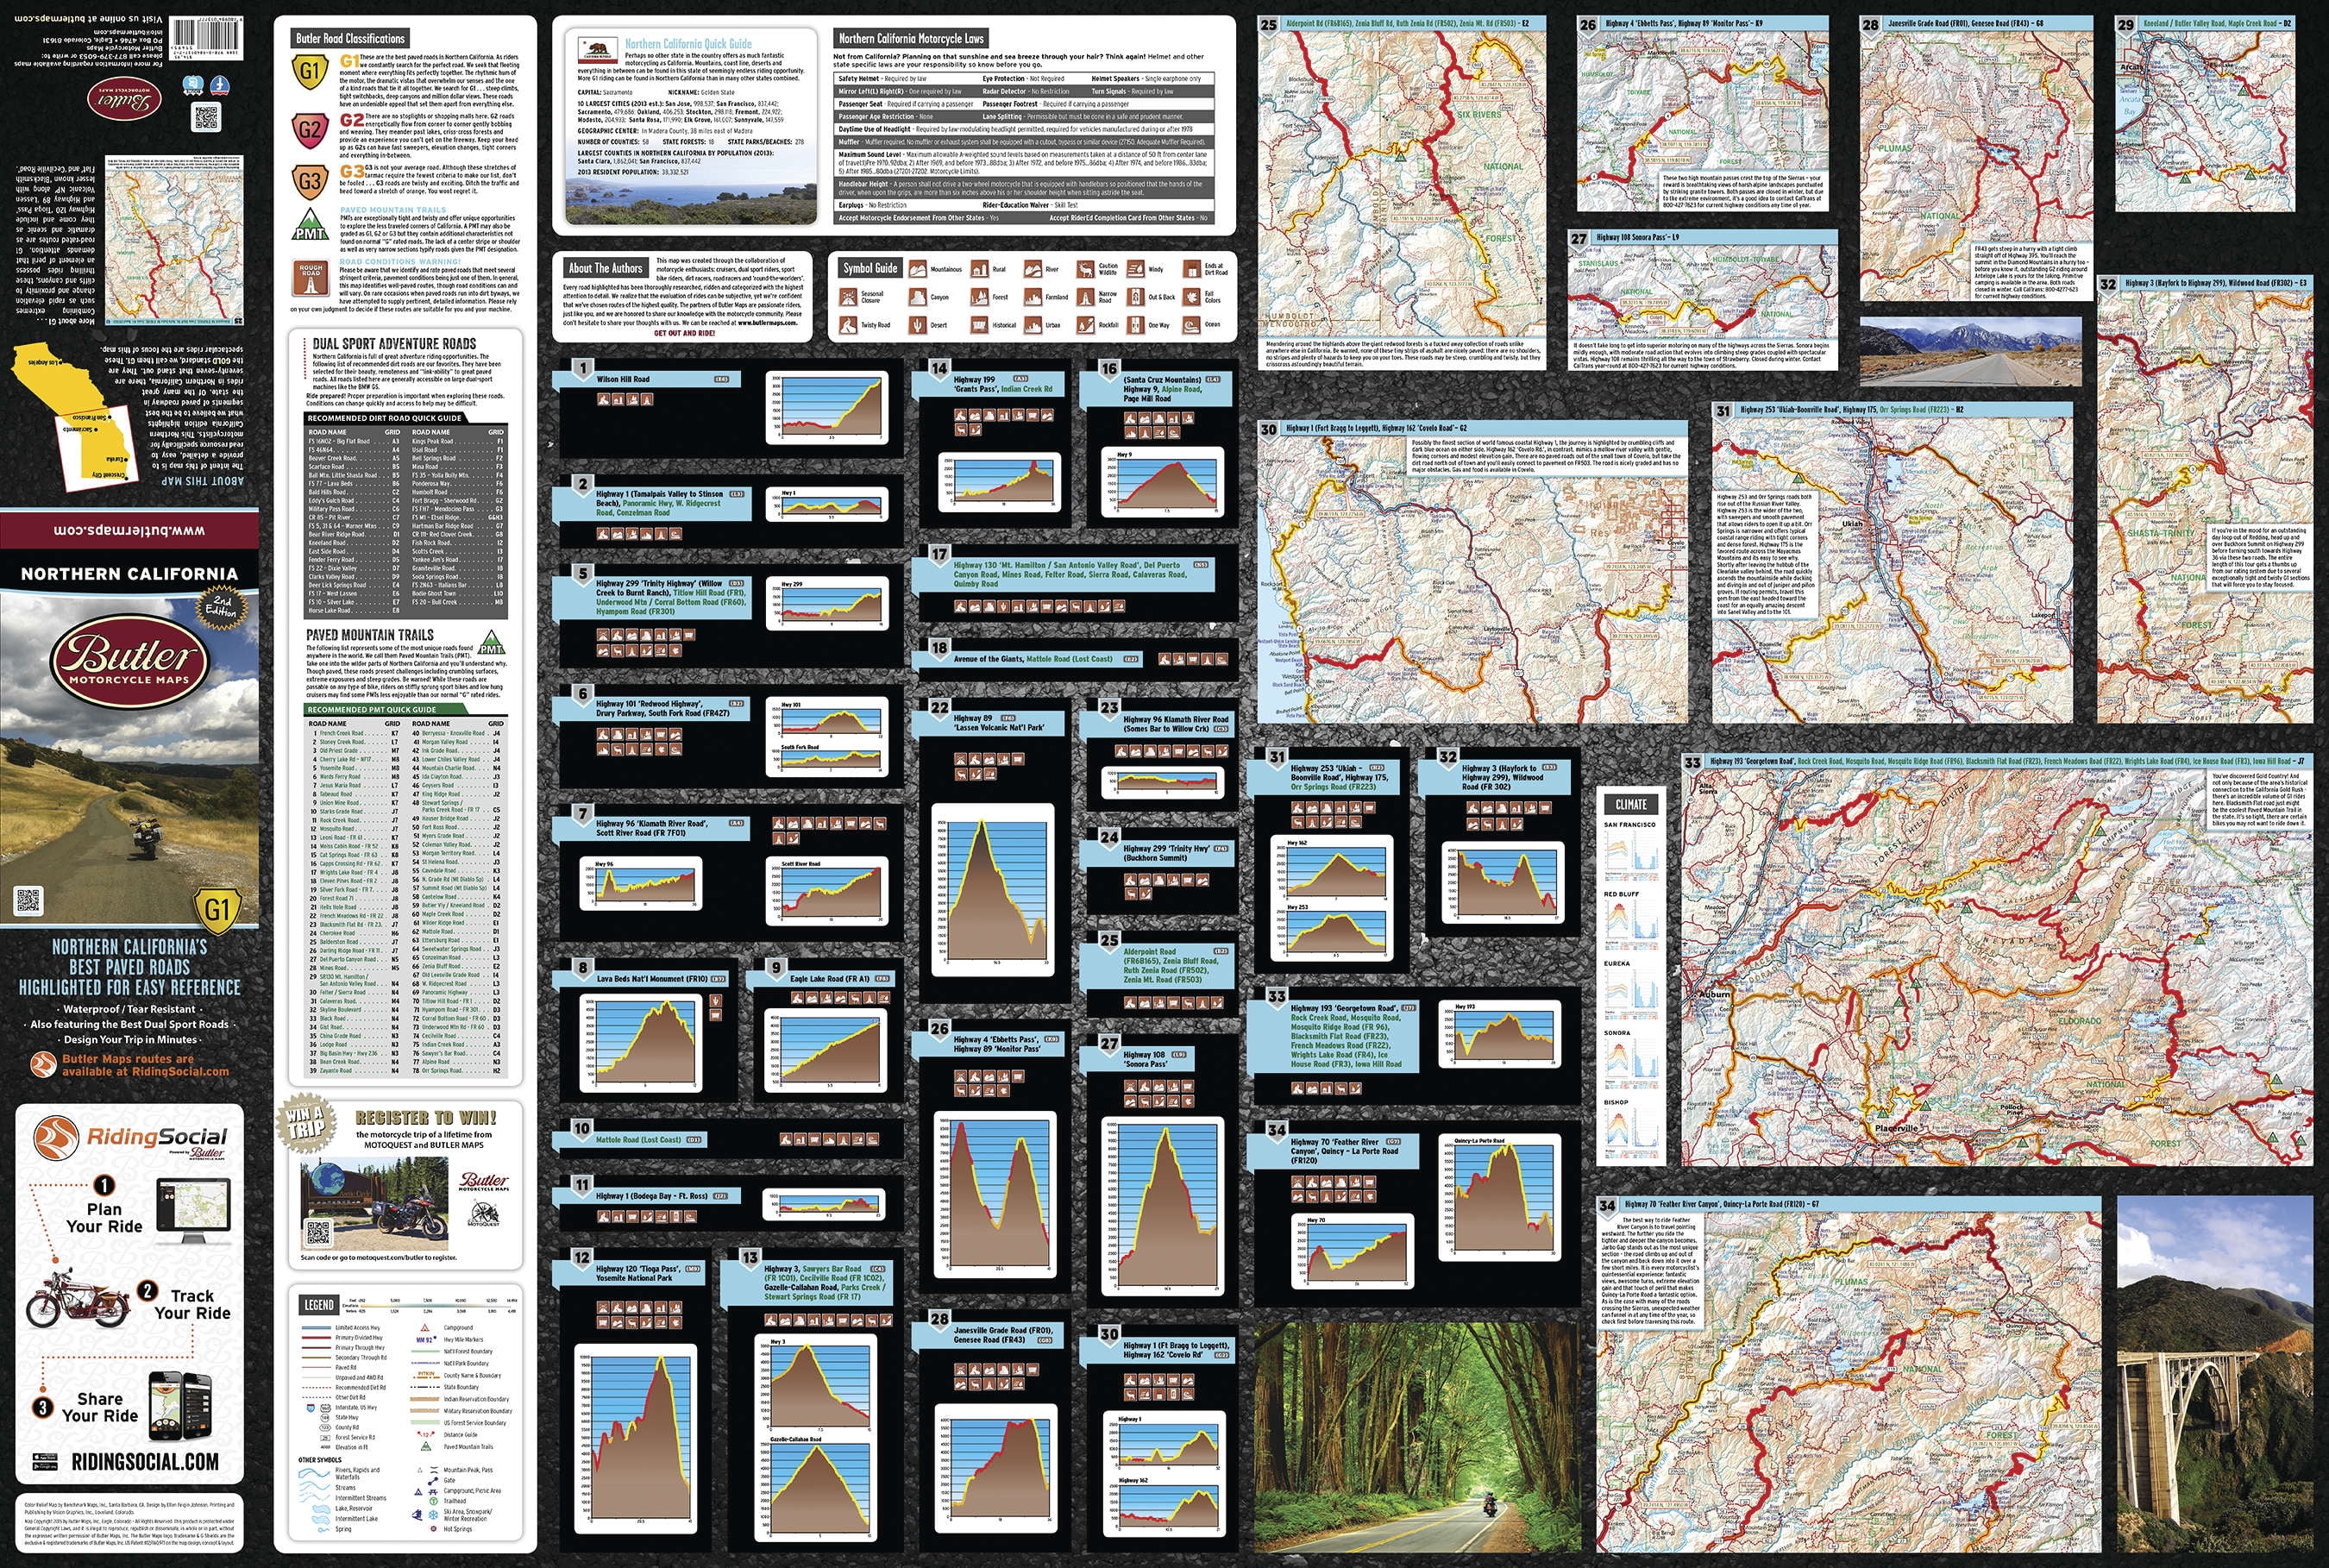Select the Fall Colors leaf icon
The width and height of the screenshot is (2329, 1568).
click(x=1192, y=297)
